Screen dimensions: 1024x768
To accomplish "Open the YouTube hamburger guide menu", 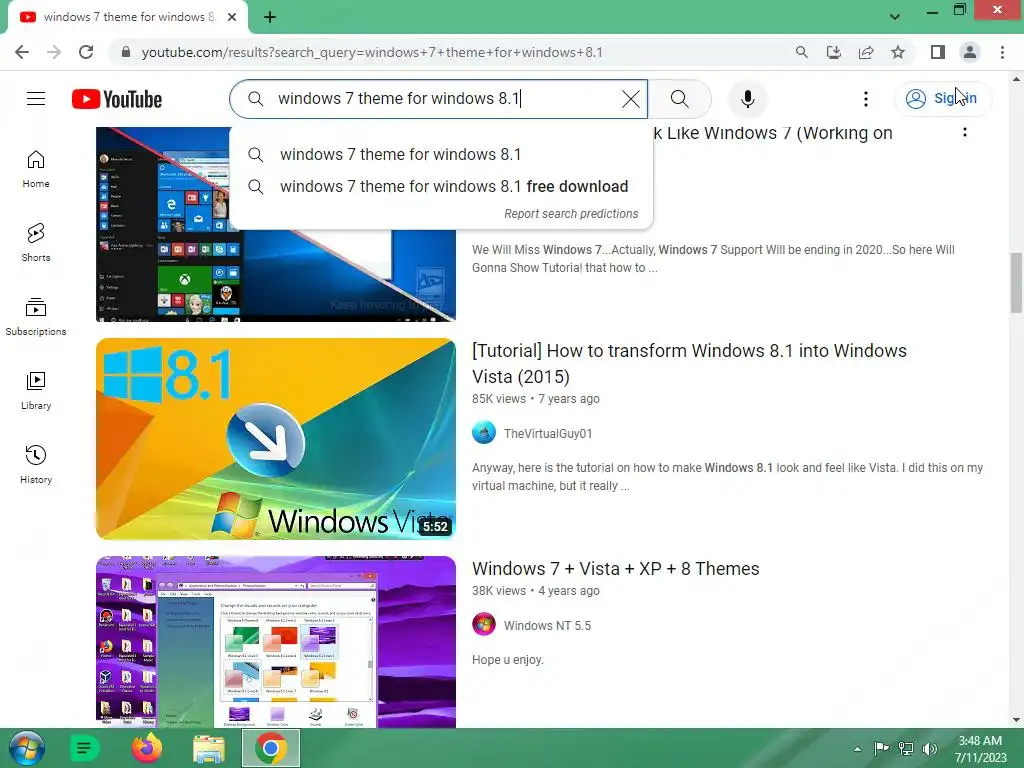I will coord(36,99).
